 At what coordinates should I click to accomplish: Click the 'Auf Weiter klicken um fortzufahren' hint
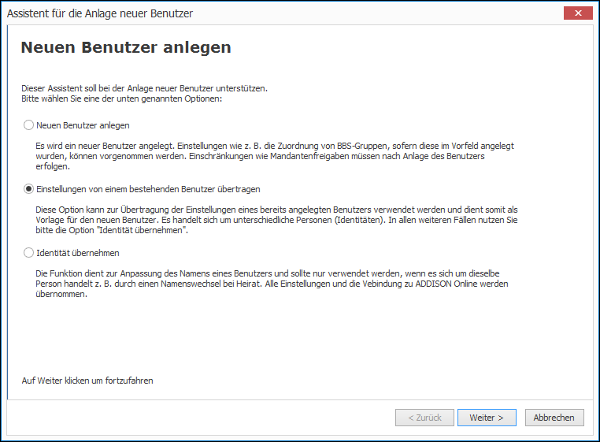coord(87,381)
